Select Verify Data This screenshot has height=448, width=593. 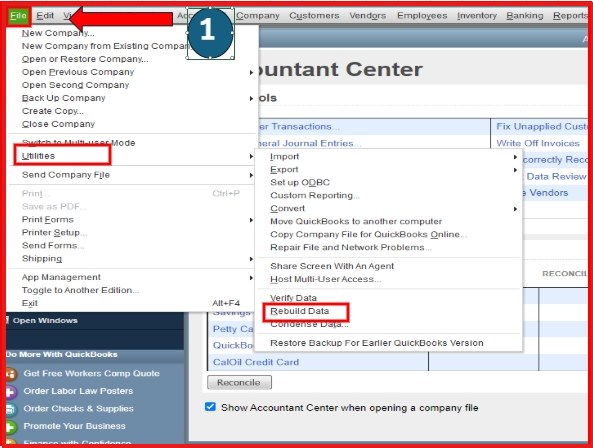tap(293, 298)
